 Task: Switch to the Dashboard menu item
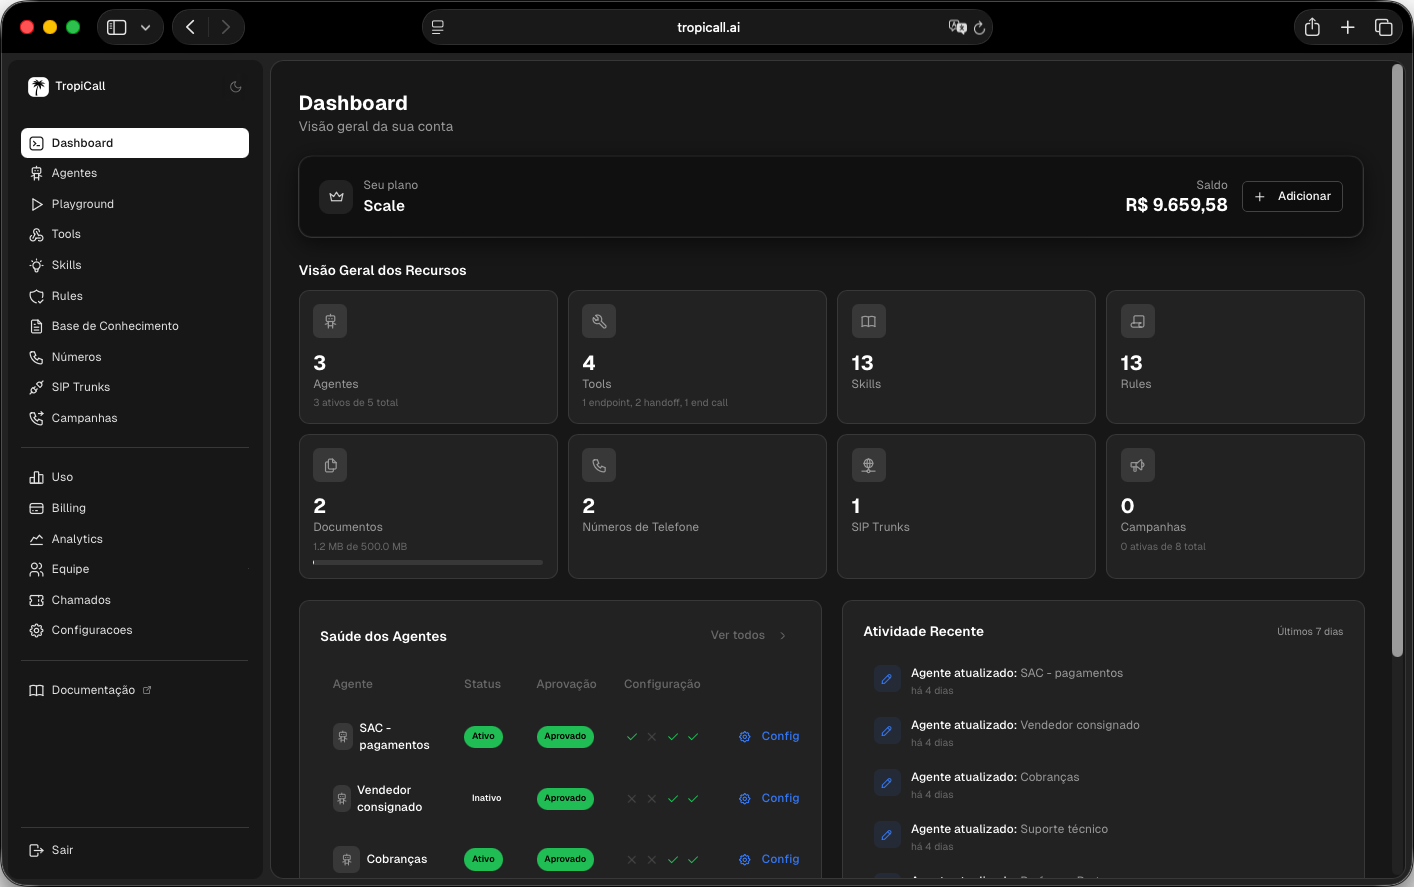(84, 142)
